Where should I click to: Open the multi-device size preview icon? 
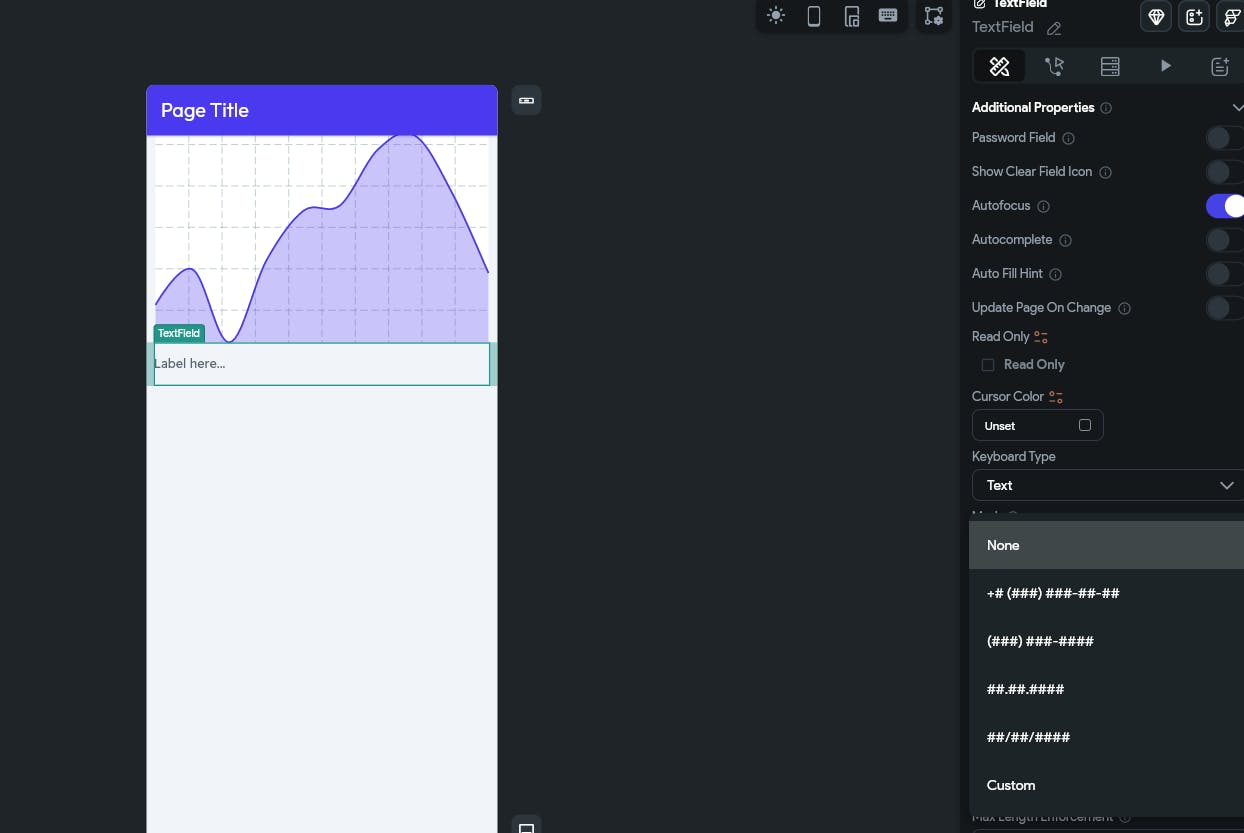click(x=851, y=16)
